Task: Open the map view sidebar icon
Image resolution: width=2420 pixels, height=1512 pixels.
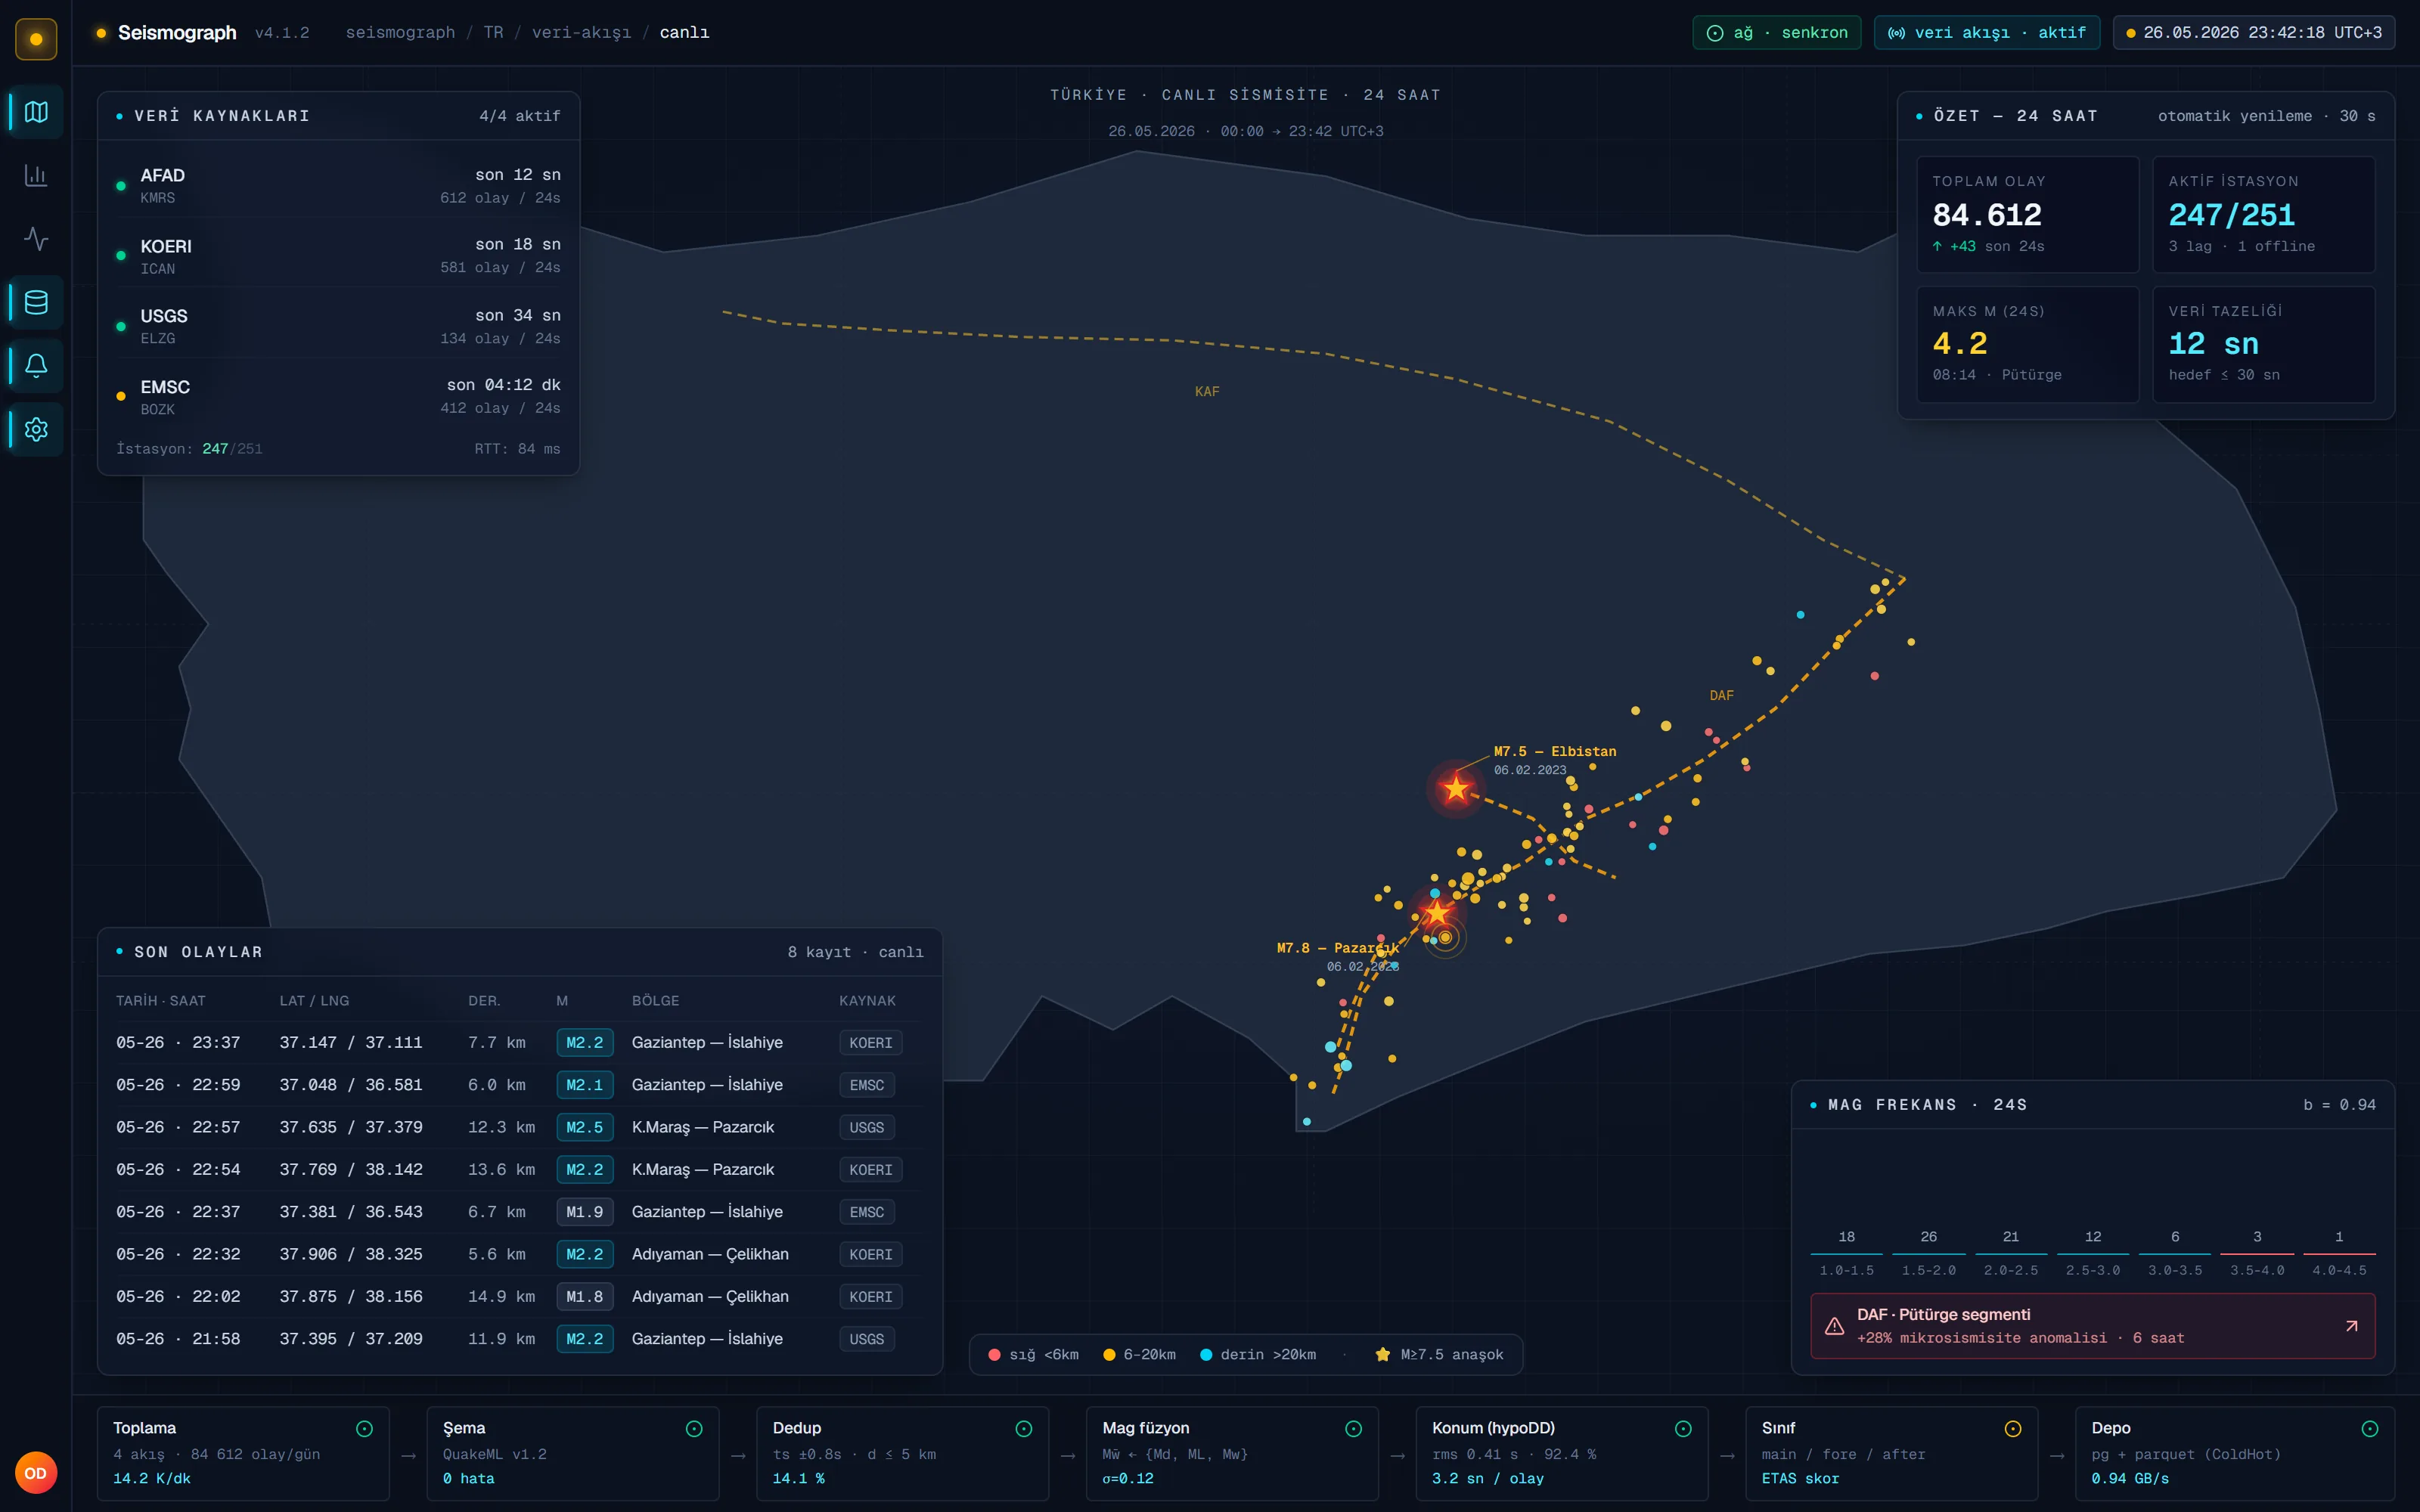Action: coord(36,111)
